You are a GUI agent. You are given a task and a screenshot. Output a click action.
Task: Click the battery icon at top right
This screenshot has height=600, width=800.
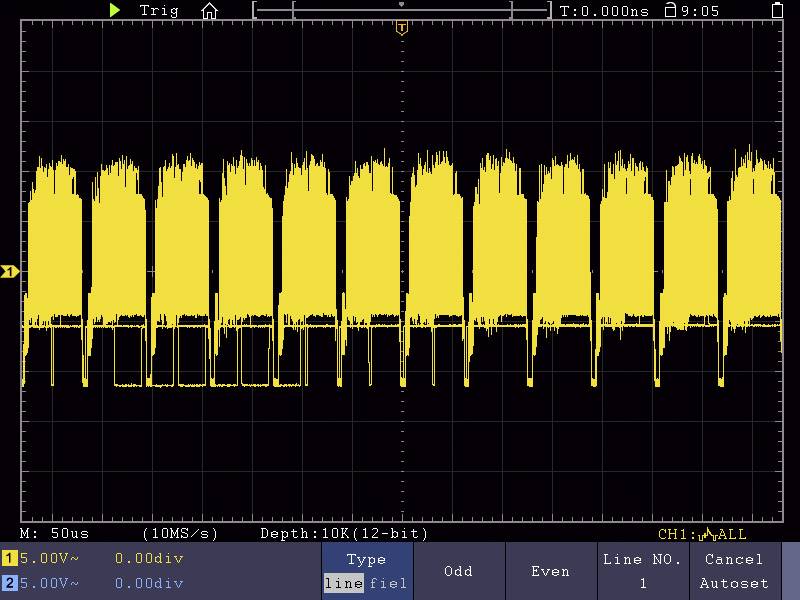click(x=777, y=11)
